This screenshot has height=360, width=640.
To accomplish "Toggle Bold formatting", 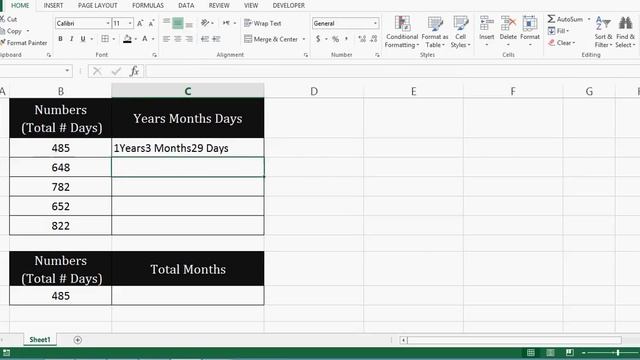I will pyautogui.click(x=60, y=39).
